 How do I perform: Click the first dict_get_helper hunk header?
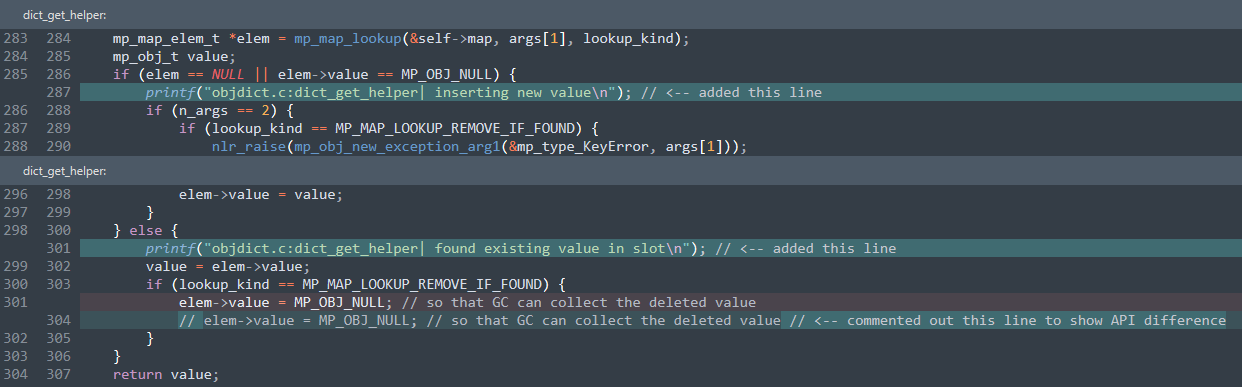pos(621,15)
